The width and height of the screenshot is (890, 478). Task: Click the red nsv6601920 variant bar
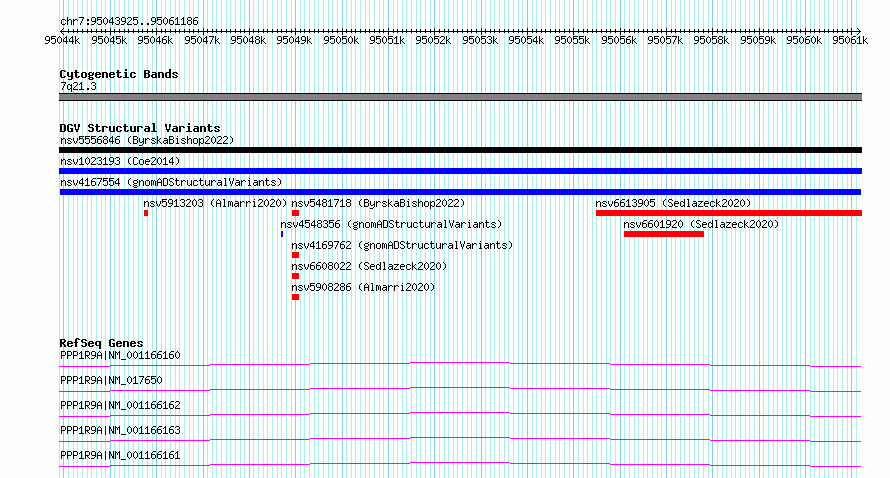(x=664, y=234)
